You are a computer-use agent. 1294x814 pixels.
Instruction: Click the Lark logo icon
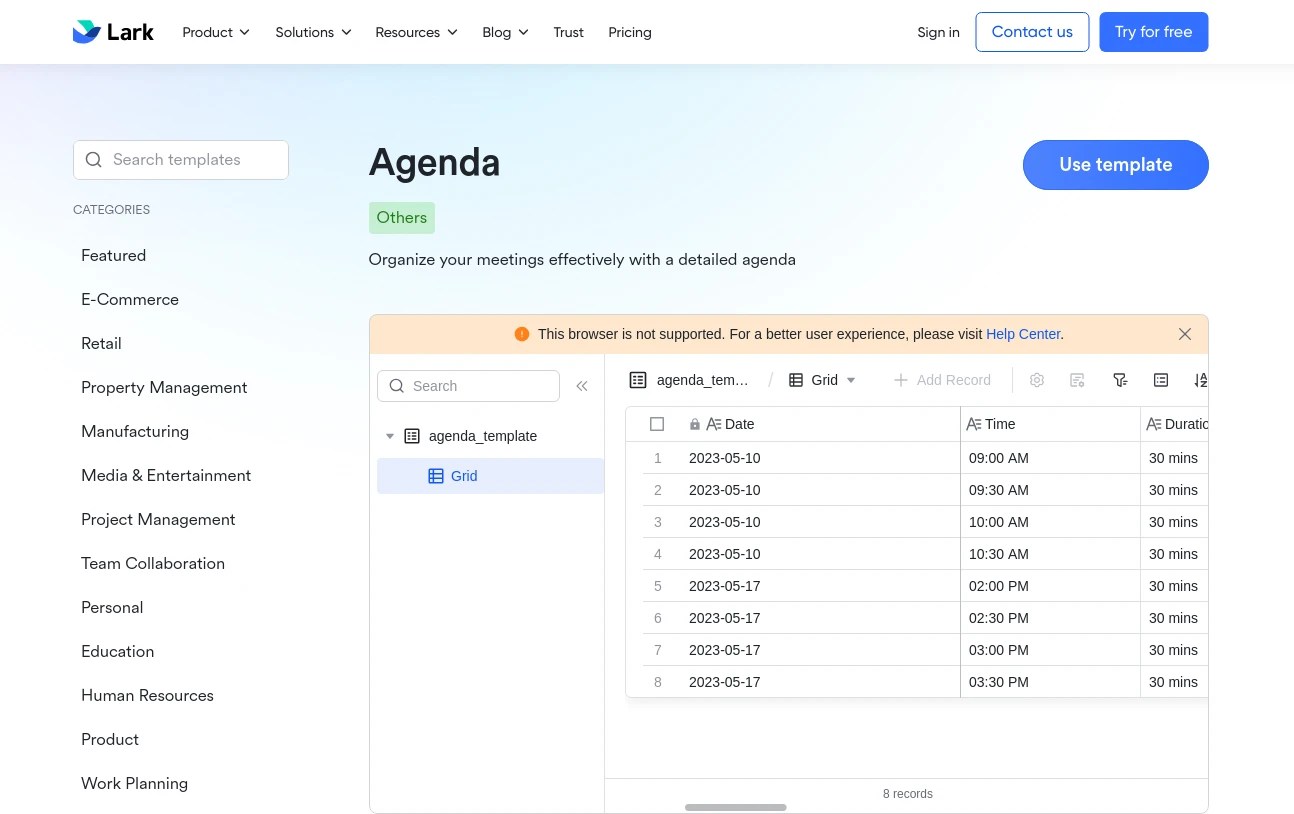[x=87, y=32]
